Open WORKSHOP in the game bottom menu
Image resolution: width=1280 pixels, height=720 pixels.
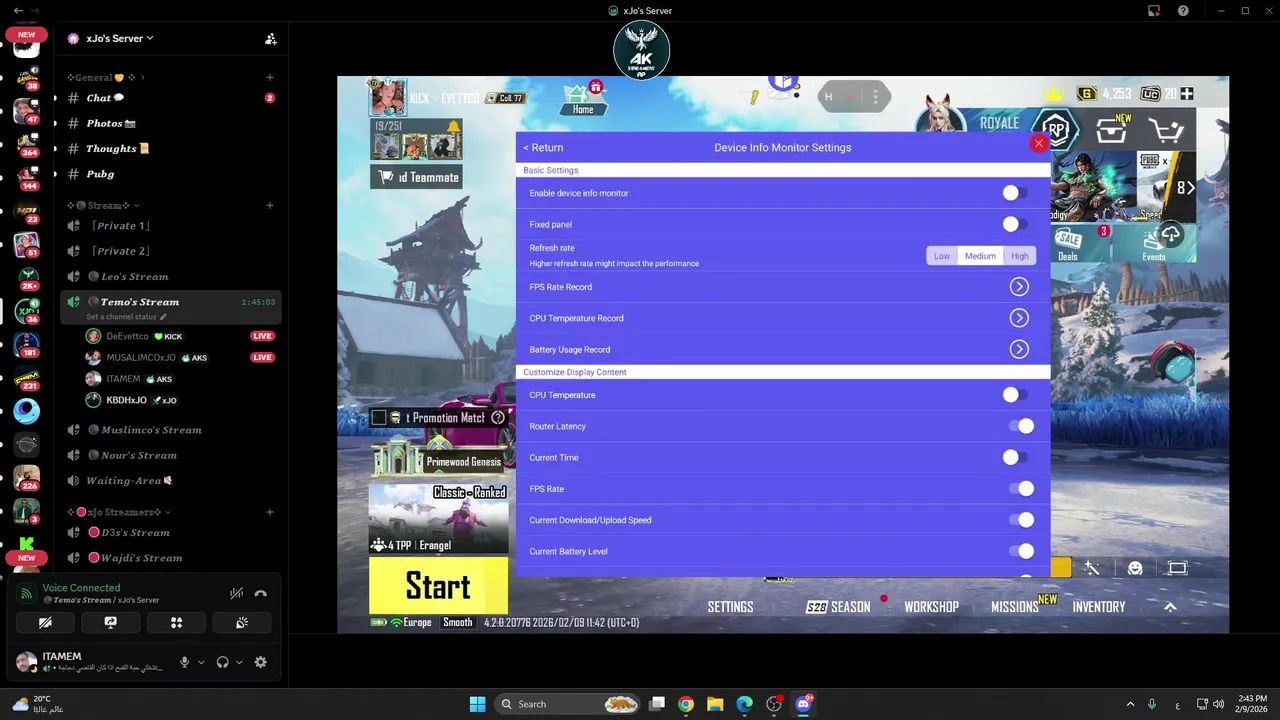point(931,607)
